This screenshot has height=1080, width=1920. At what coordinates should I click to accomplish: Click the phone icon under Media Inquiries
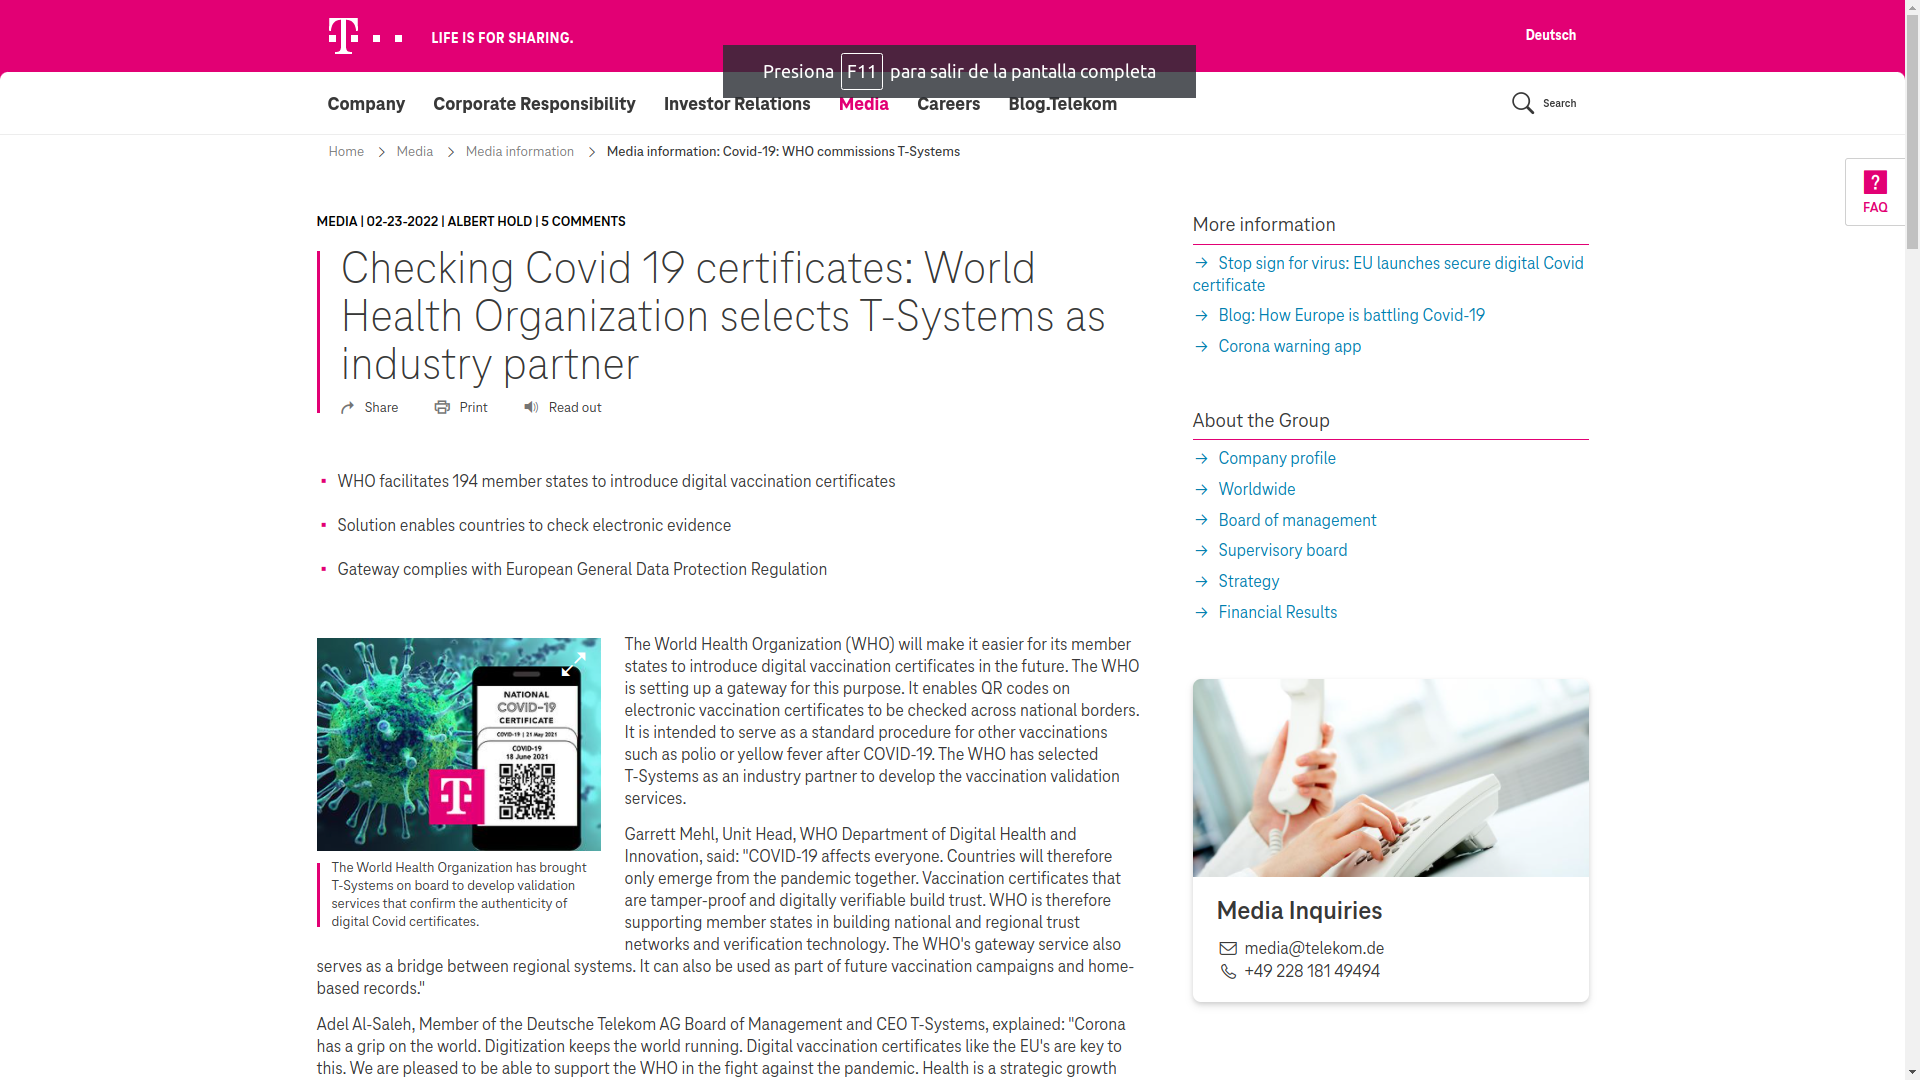point(1228,972)
